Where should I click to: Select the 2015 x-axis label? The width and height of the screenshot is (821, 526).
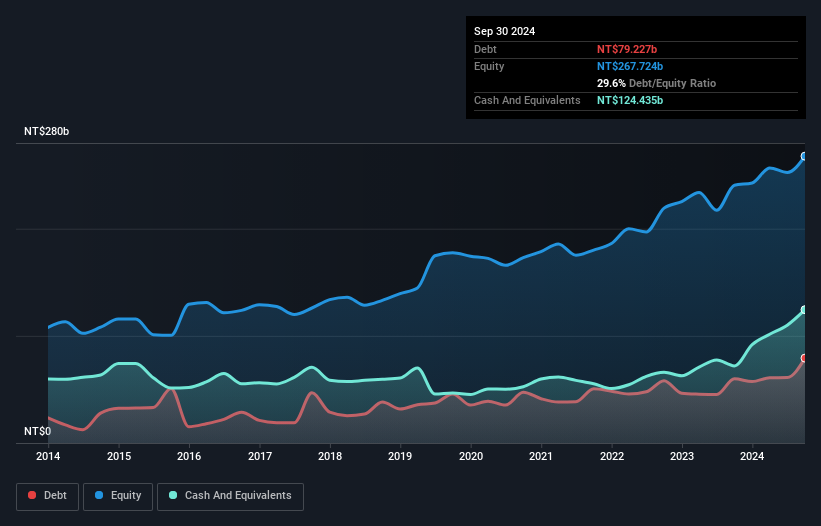(119, 456)
